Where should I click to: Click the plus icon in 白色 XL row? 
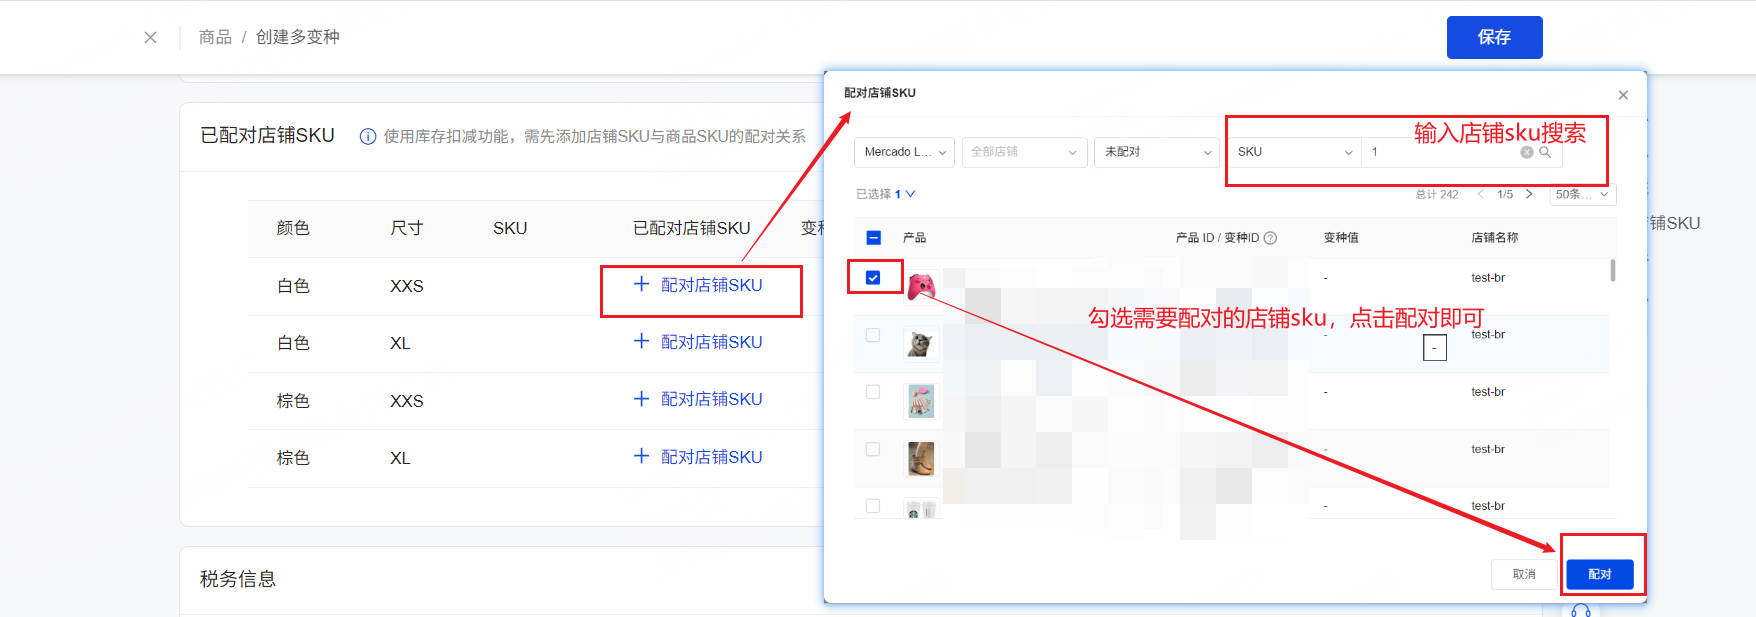point(642,341)
